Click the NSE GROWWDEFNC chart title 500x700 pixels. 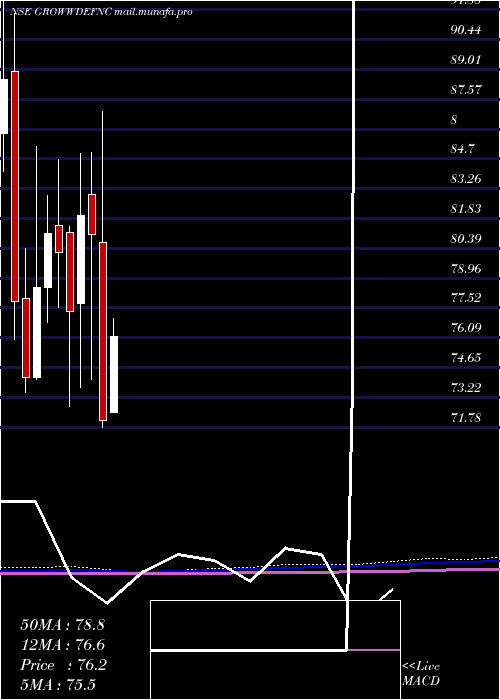click(x=101, y=12)
